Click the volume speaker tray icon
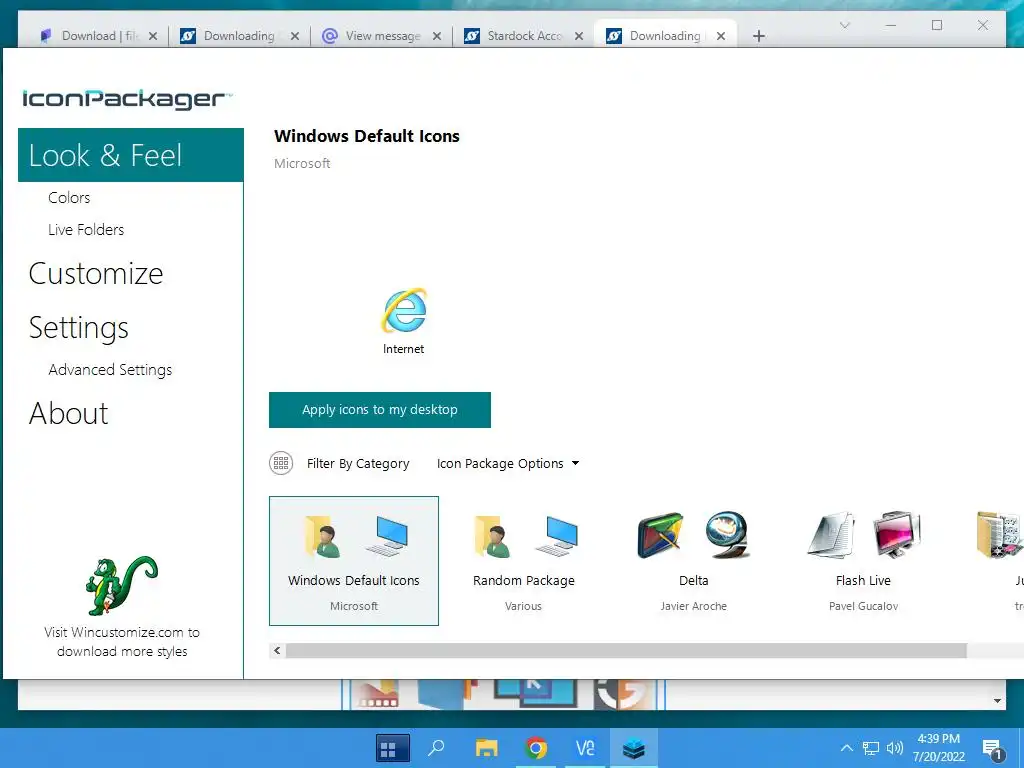Screen dimensions: 1024x768 [895, 748]
